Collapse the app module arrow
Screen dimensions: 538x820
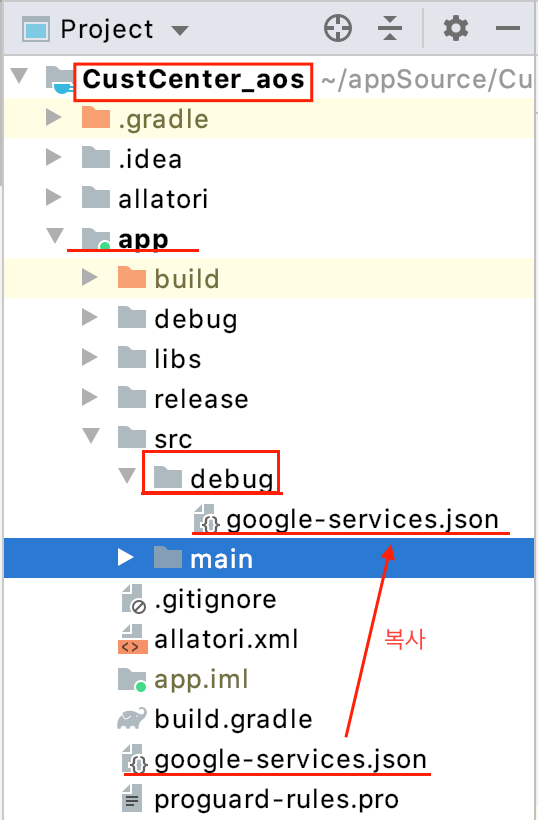point(55,235)
